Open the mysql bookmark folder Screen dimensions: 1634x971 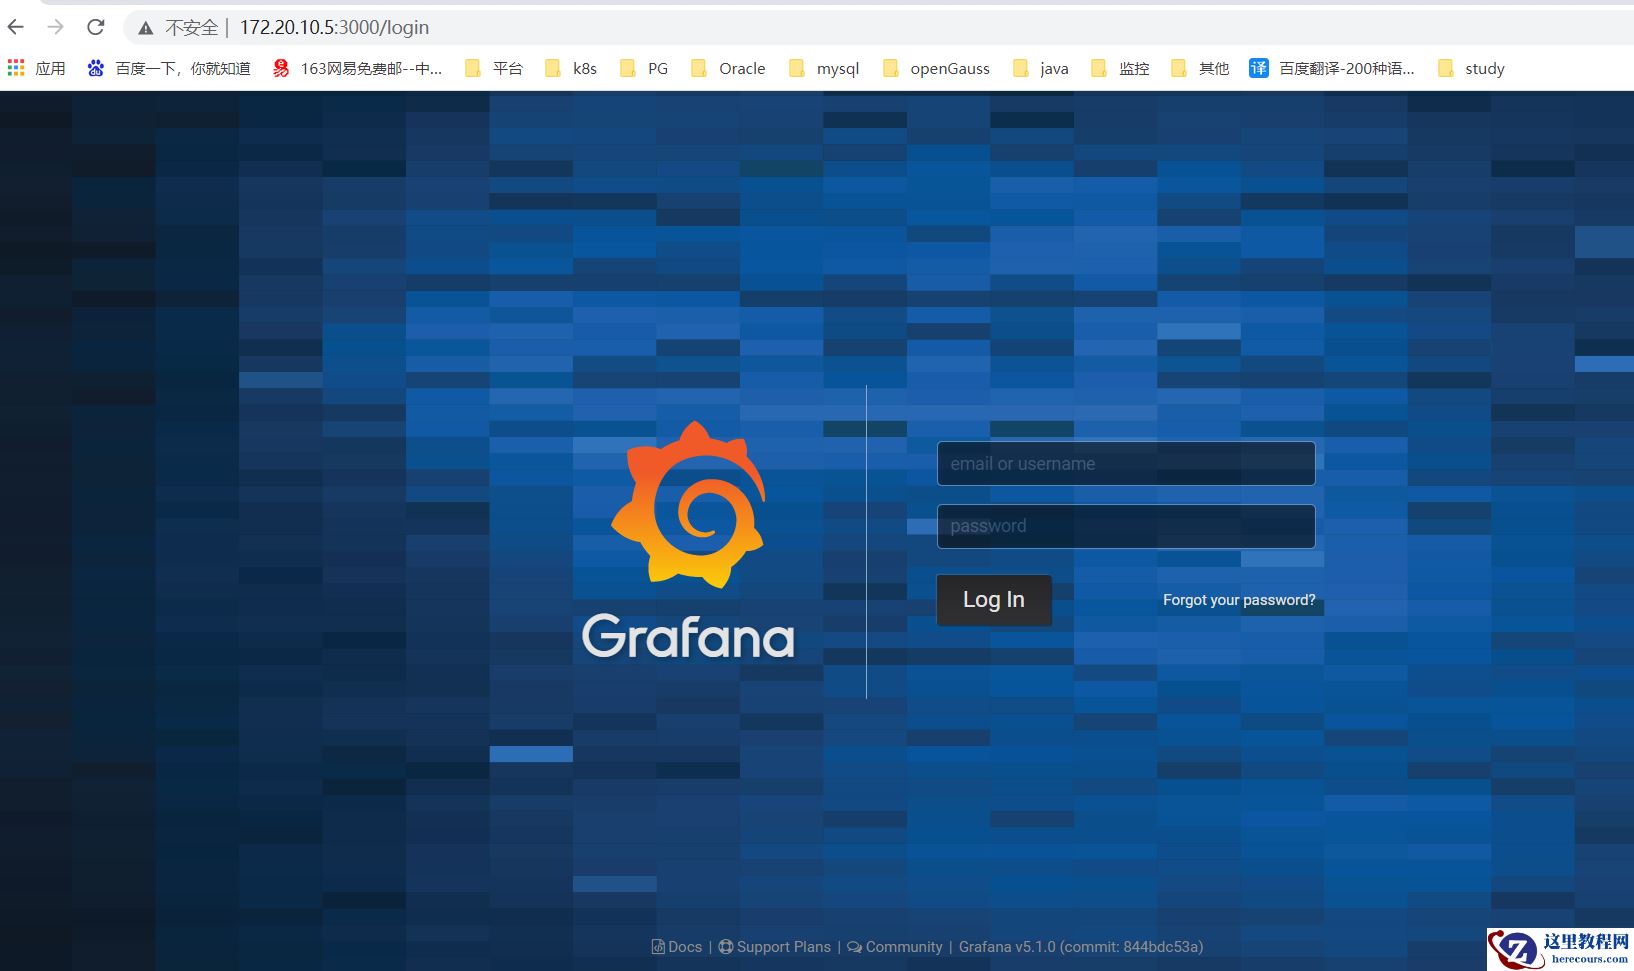(824, 68)
